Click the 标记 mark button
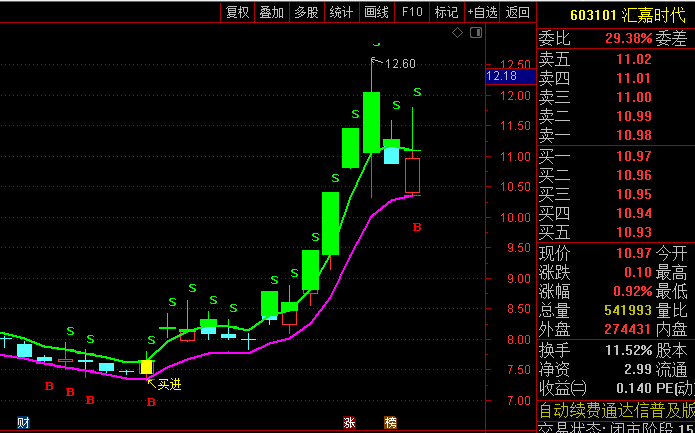 point(446,12)
